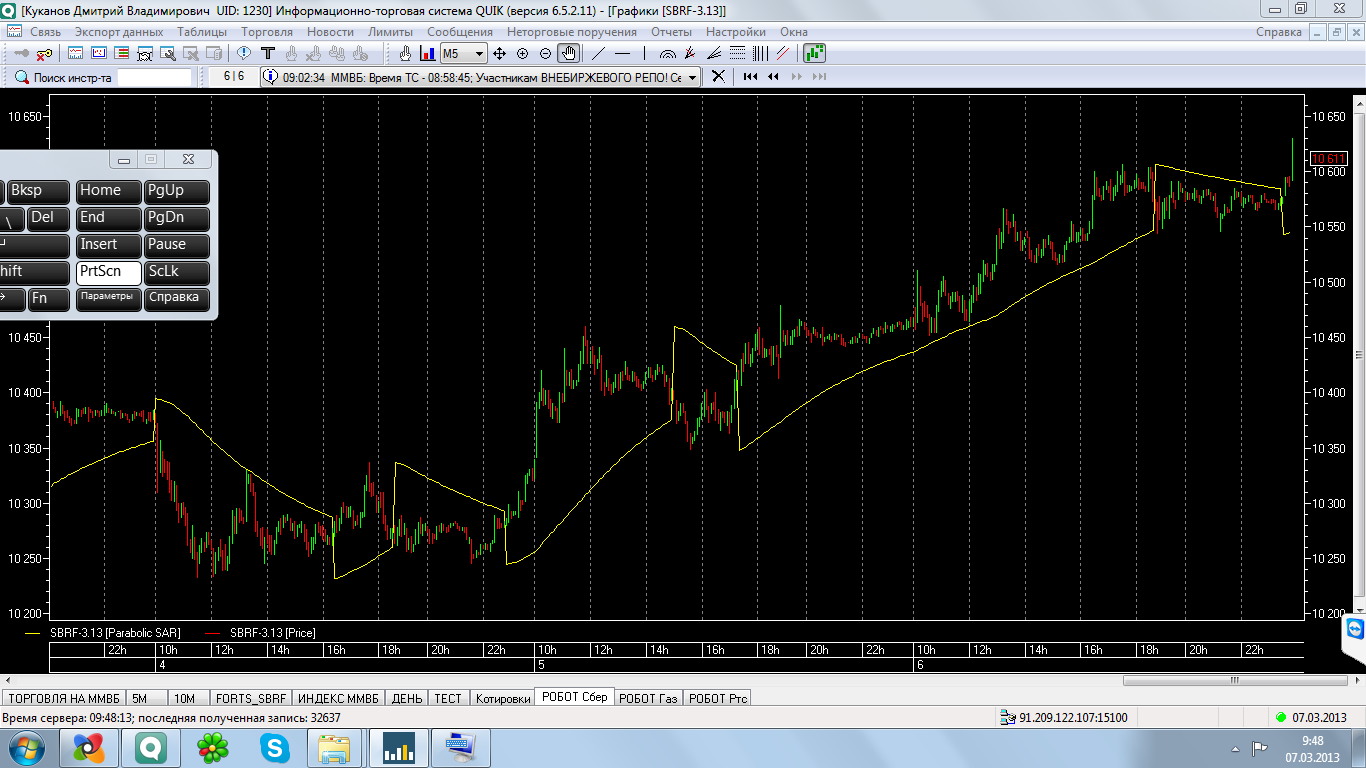
Task: Click on-screen keyboard Справка button
Action: tap(177, 298)
